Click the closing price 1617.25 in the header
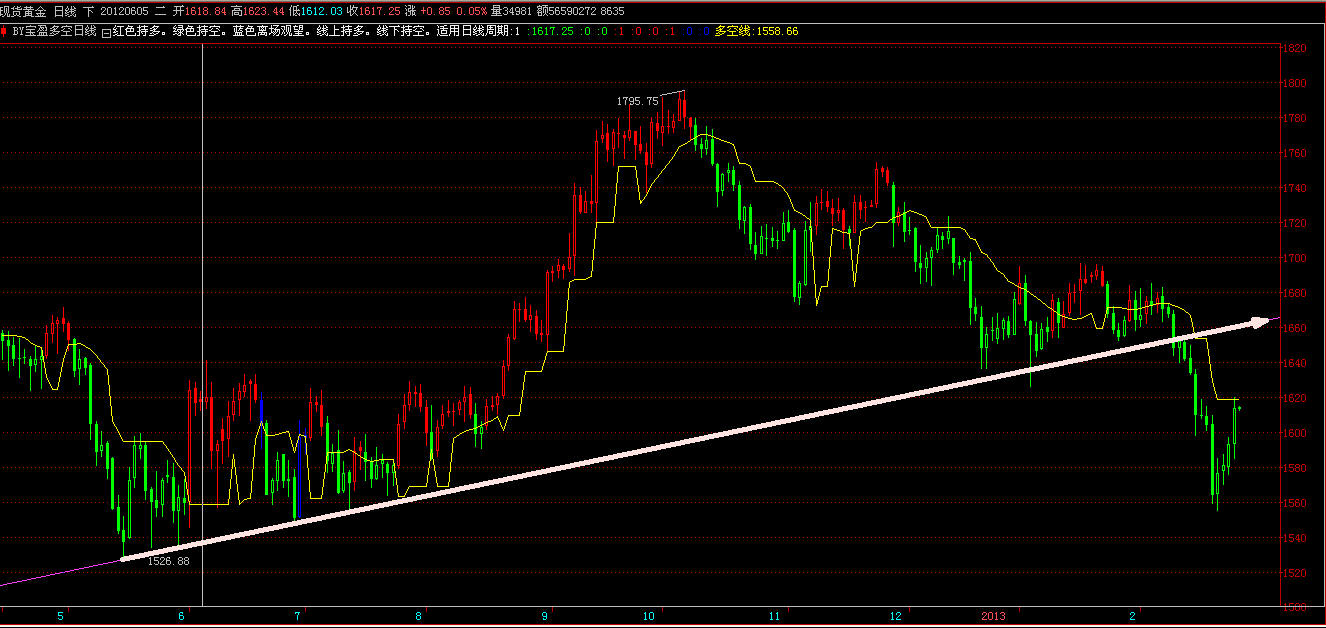The height and width of the screenshot is (628, 1326). tap(380, 11)
